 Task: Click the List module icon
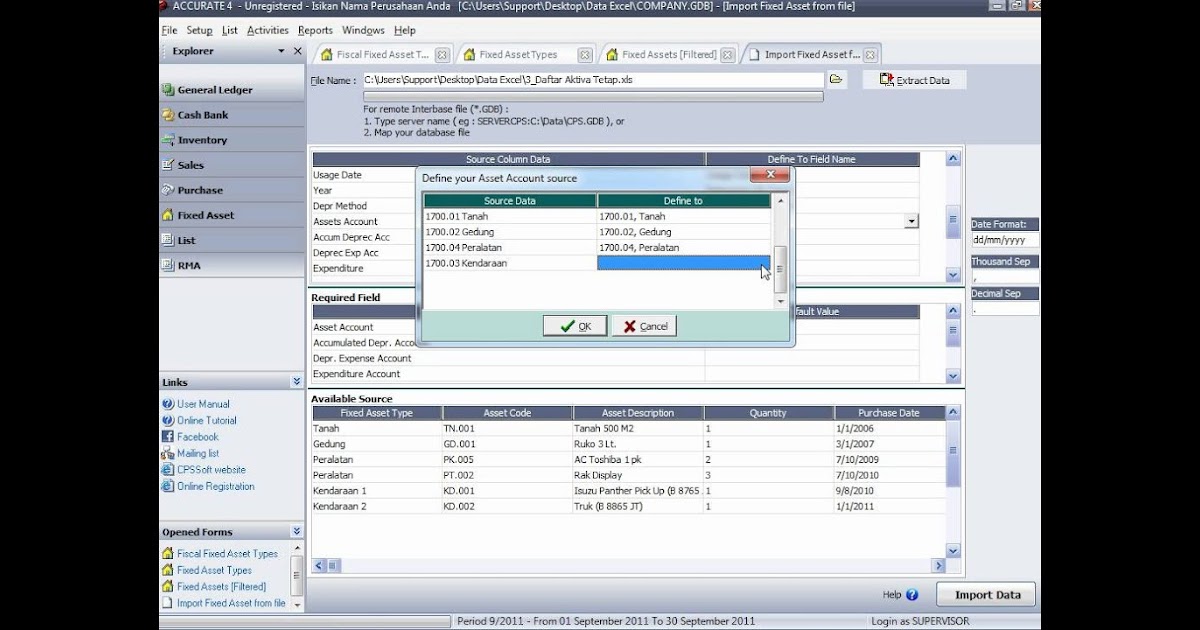coord(169,240)
